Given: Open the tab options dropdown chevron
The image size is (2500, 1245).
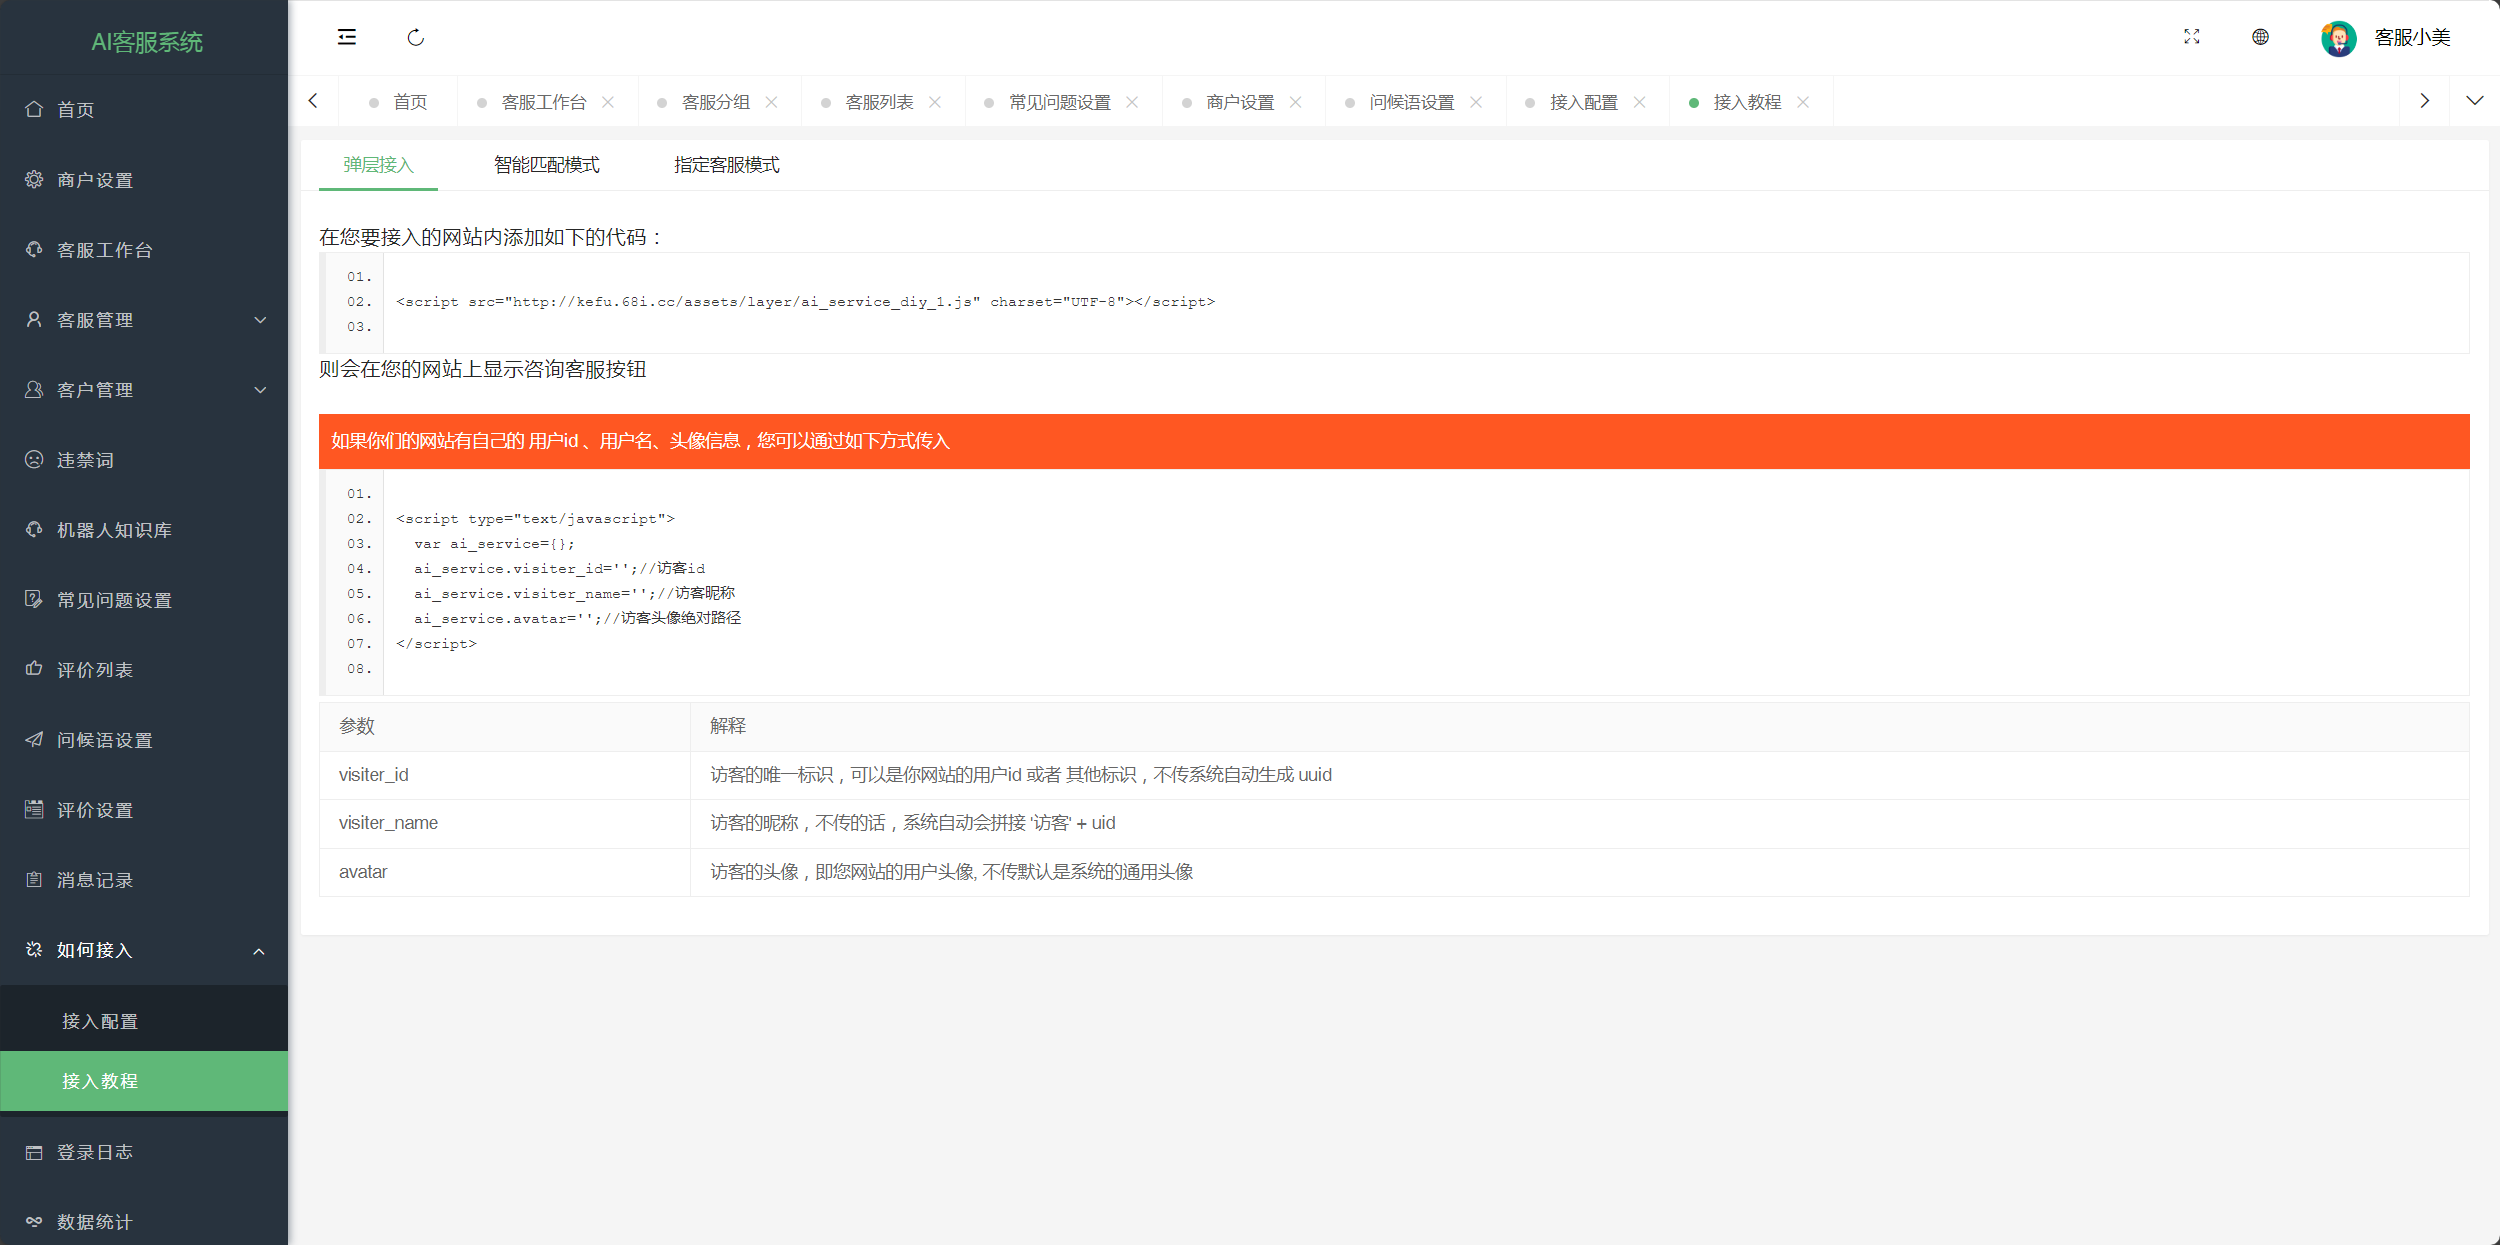Looking at the screenshot, I should pos(2475,101).
